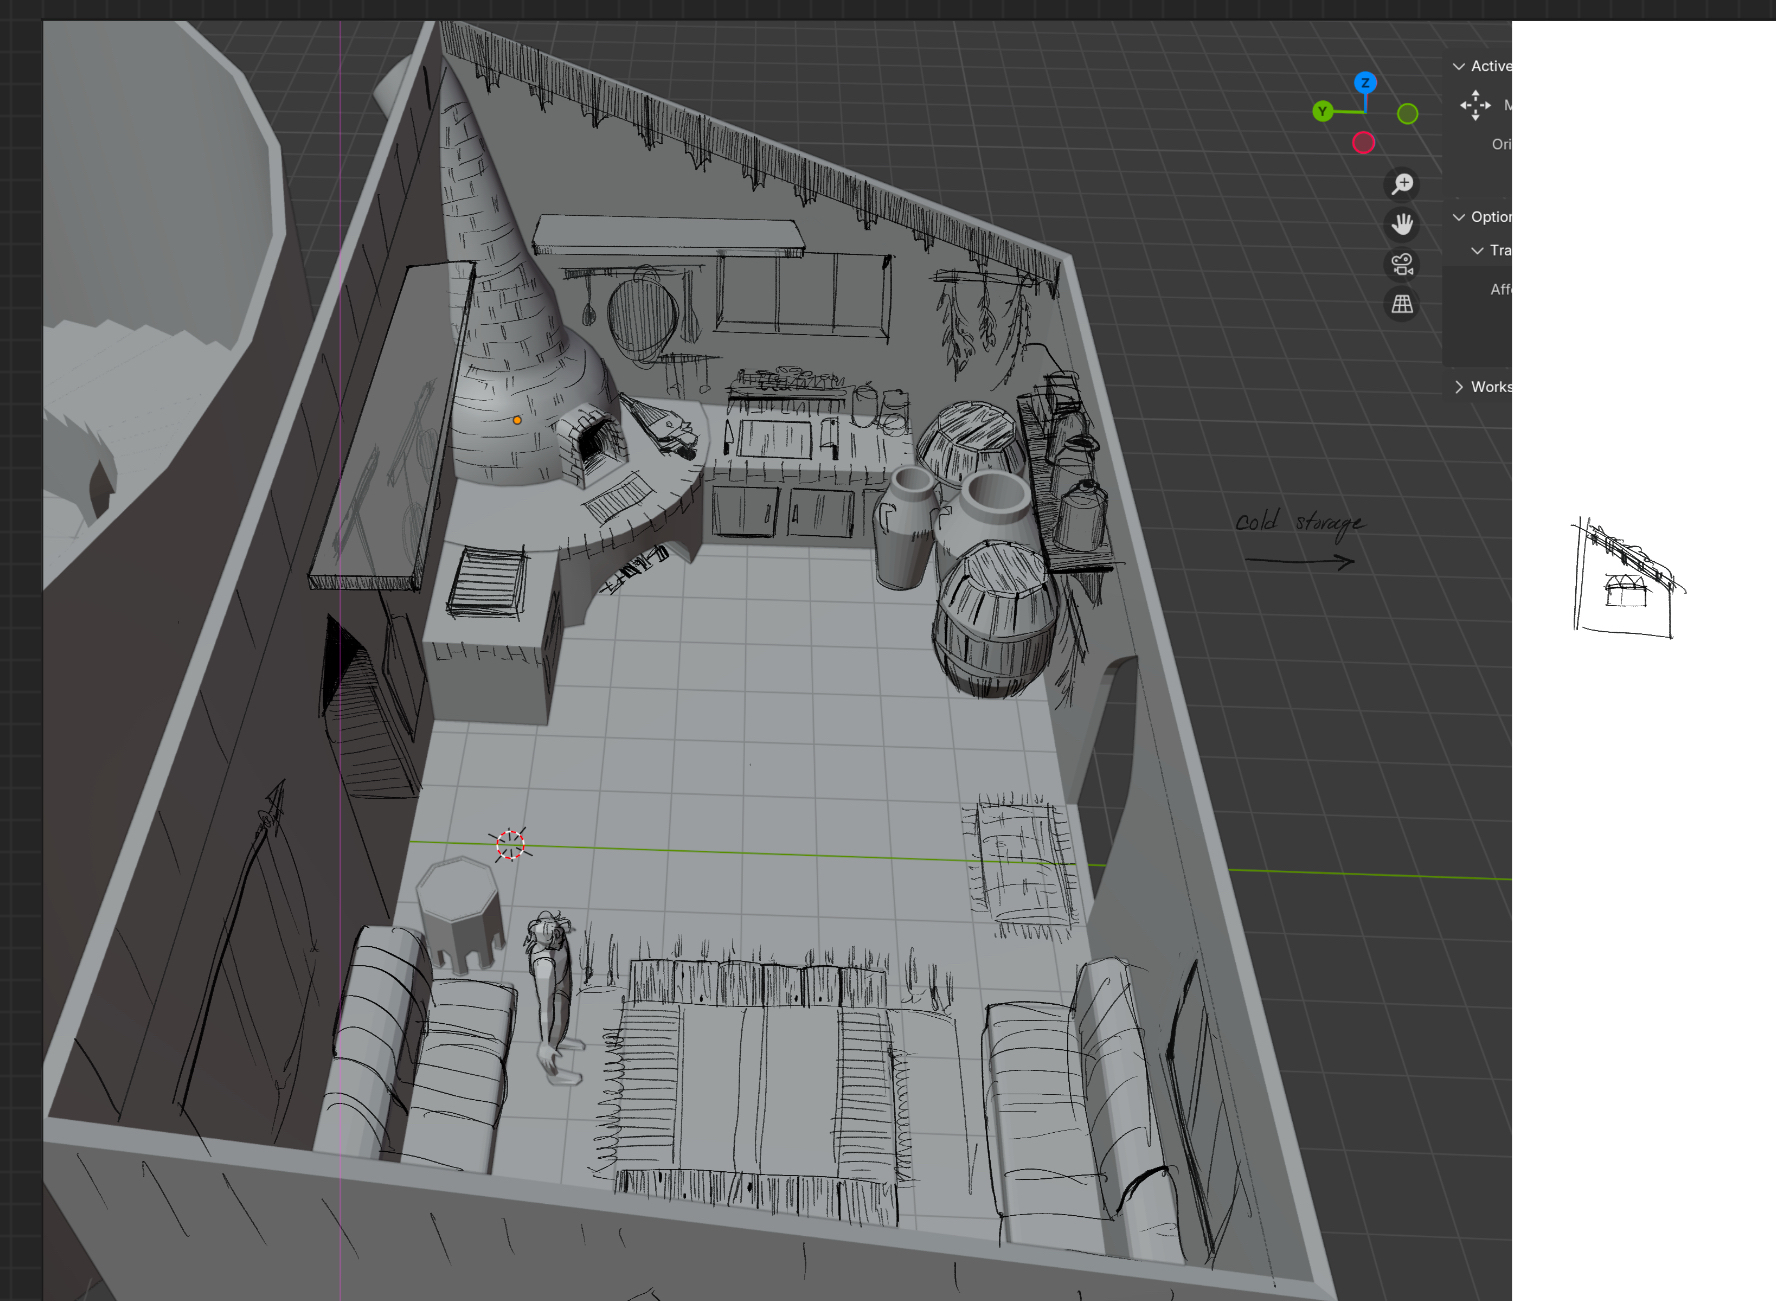Click the orange origin dot on oven
1776x1301 pixels.
[x=517, y=420]
